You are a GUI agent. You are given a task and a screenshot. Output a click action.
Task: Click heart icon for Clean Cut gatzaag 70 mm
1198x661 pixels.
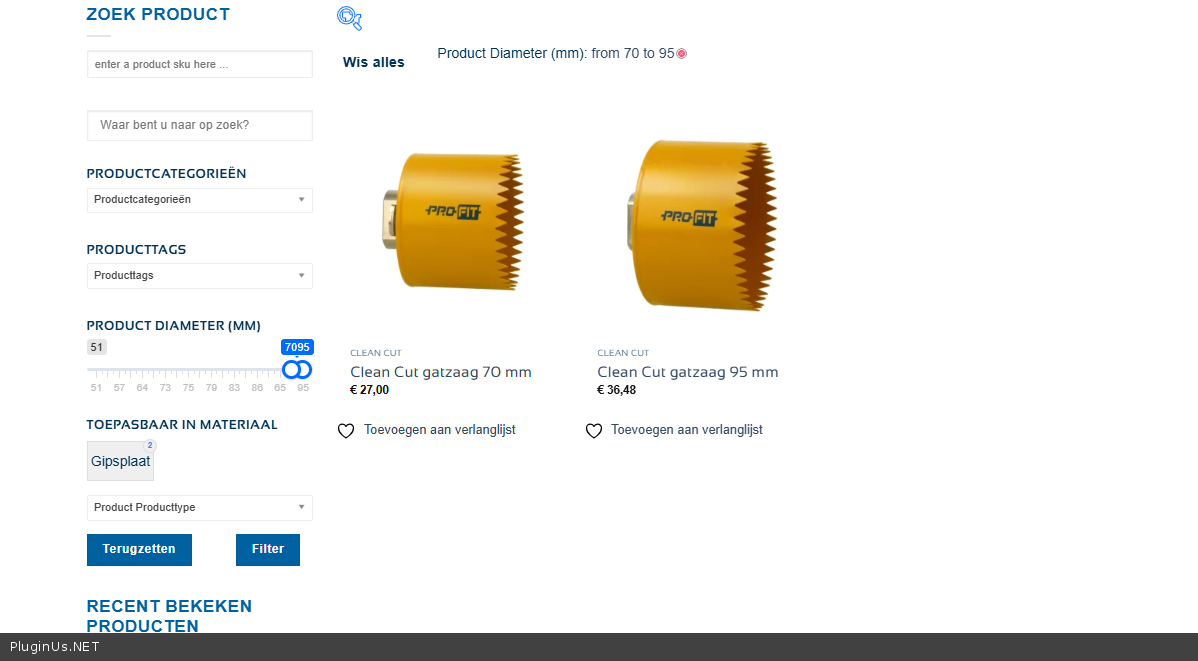tap(346, 431)
